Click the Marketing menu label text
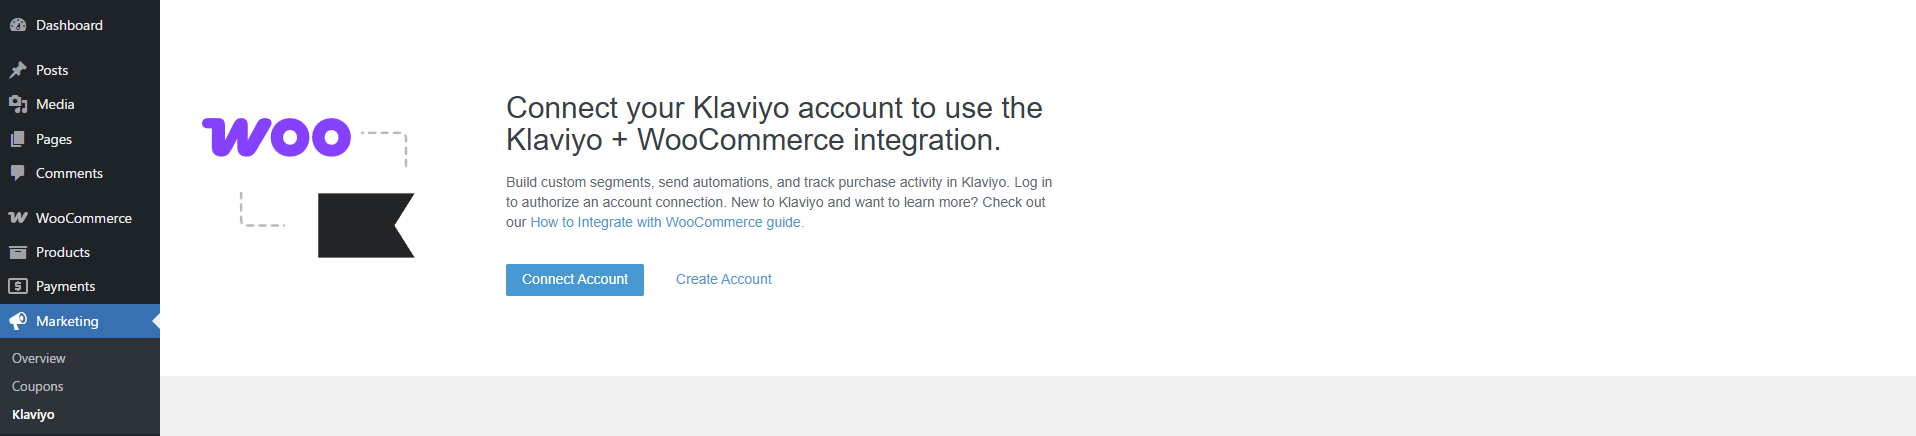 tap(67, 321)
